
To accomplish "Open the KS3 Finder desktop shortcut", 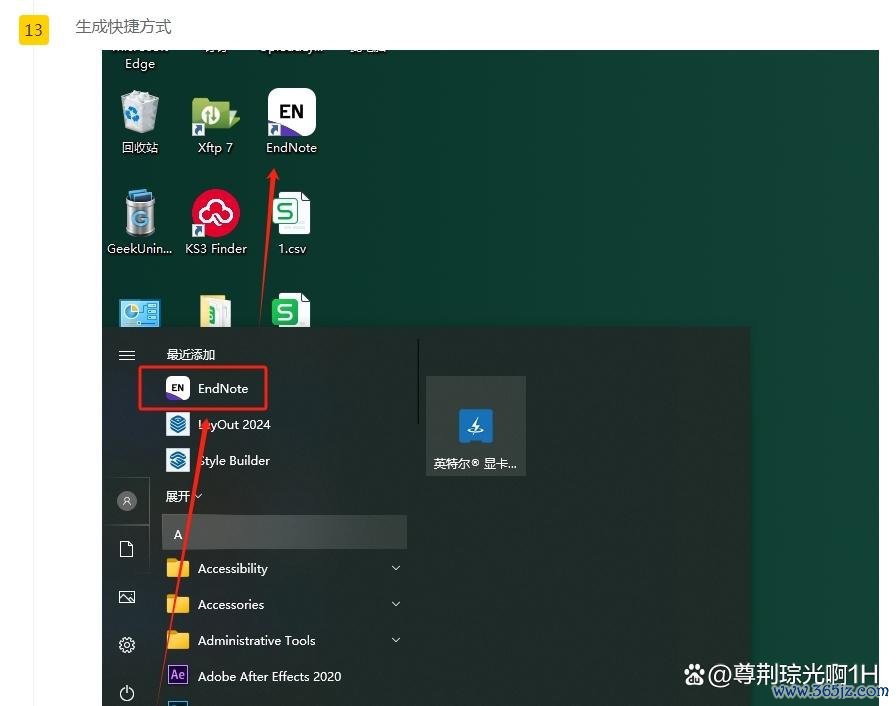I will (215, 223).
